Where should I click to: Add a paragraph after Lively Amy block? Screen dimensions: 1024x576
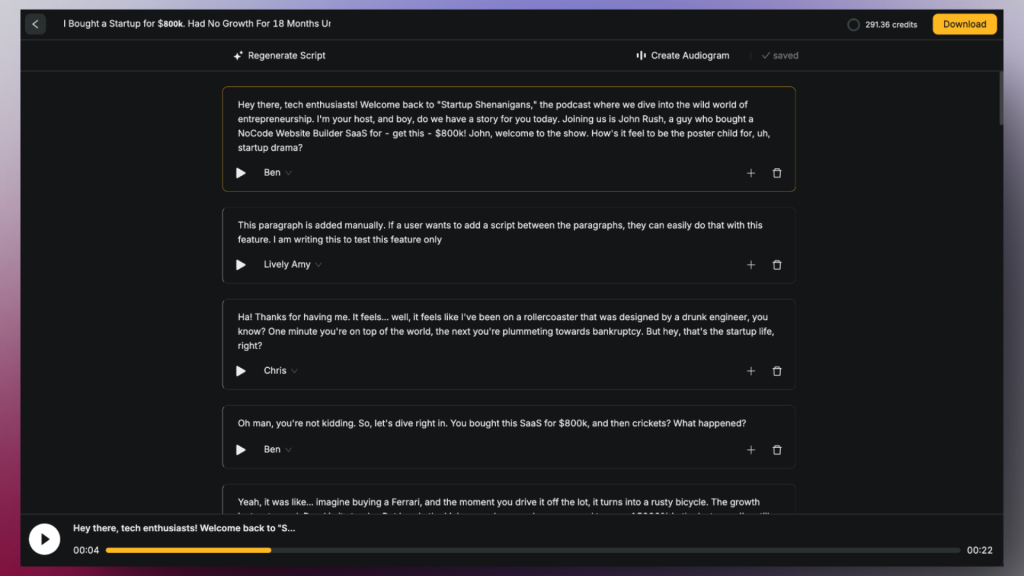click(x=751, y=265)
